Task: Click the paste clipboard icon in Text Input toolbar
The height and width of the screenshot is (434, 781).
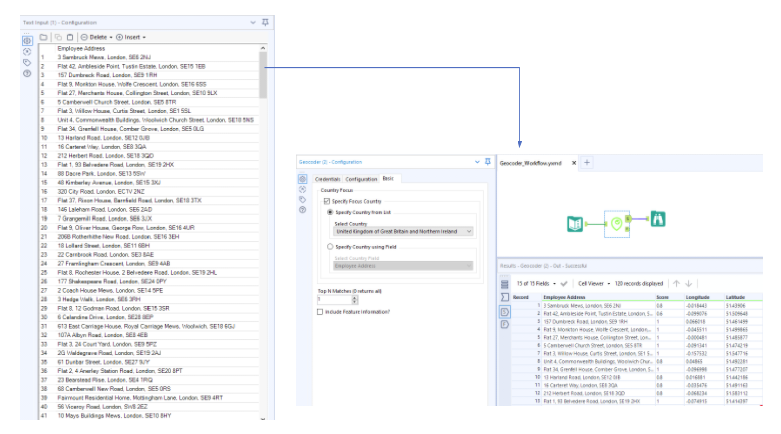Action: 70,37
